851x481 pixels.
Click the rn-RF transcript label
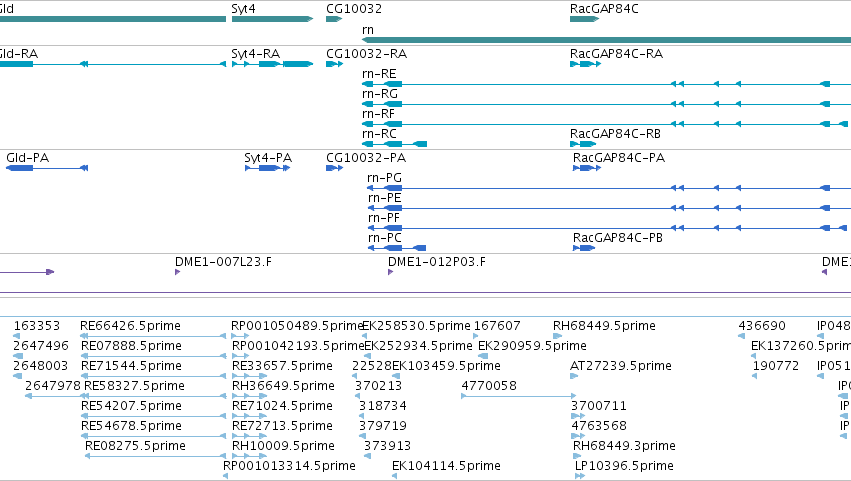379,114
